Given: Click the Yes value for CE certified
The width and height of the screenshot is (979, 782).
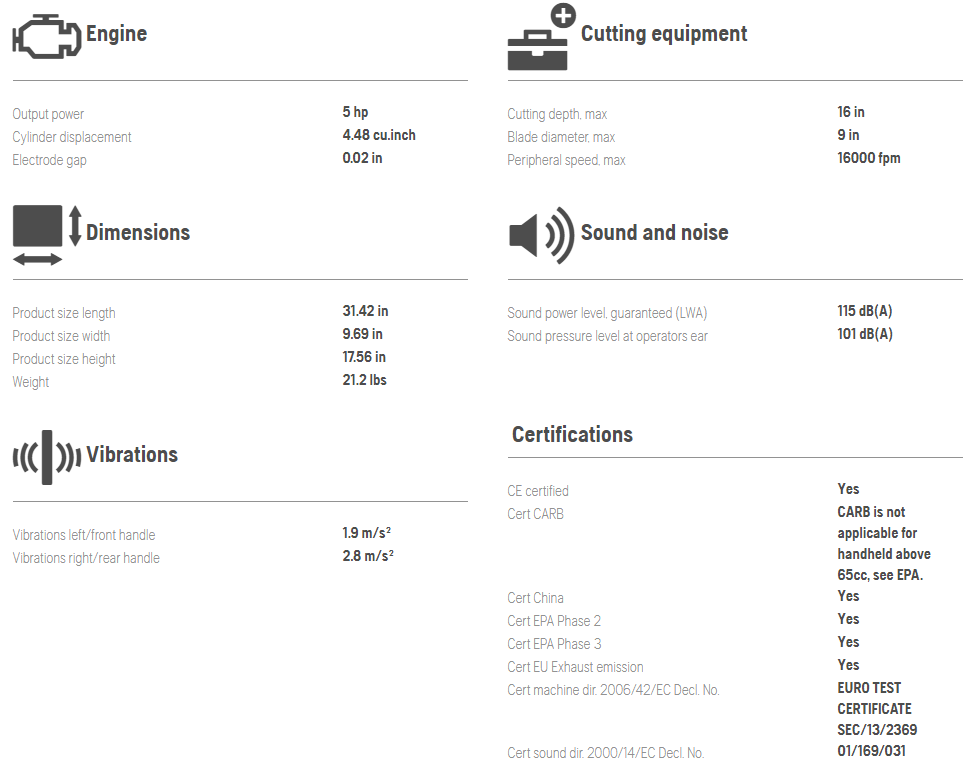Looking at the screenshot, I should coord(849,489).
